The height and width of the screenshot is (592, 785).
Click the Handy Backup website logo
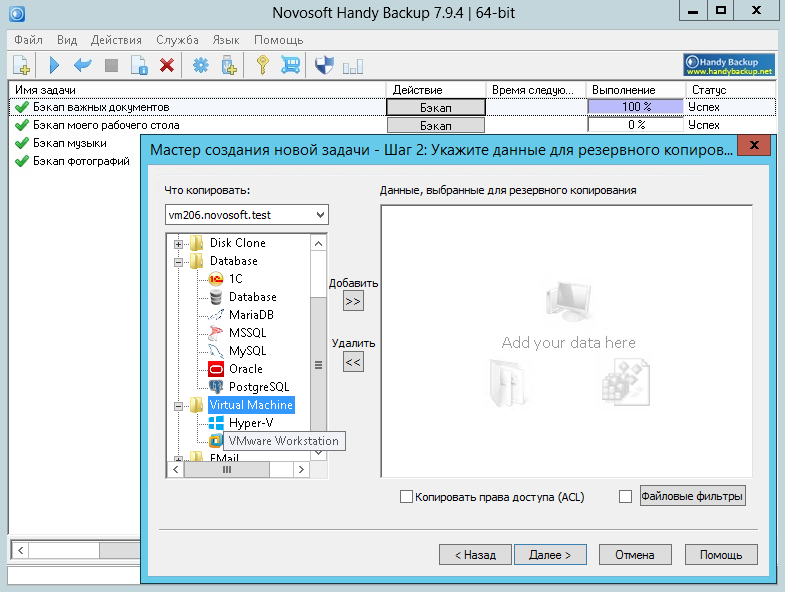pos(729,65)
